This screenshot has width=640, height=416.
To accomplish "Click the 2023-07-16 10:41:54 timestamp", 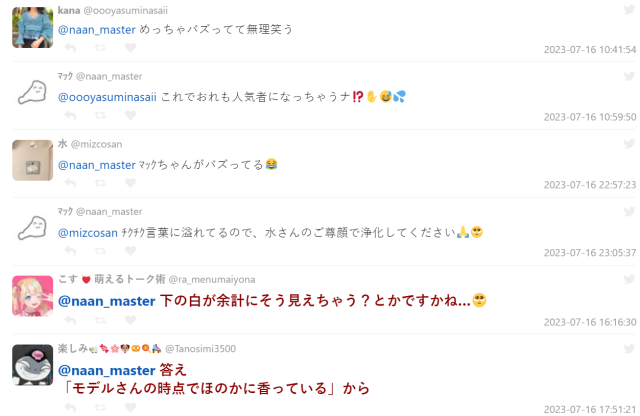I will click(x=589, y=49).
